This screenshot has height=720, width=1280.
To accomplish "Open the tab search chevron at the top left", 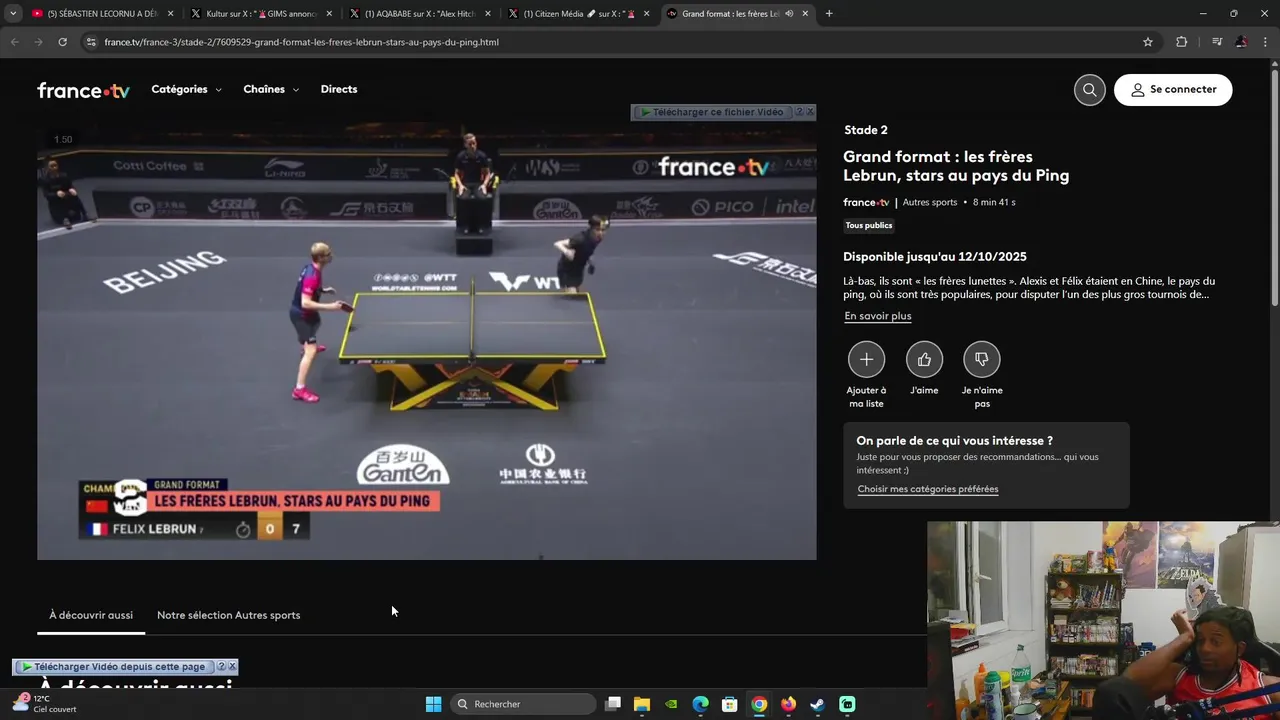I will 13,14.
